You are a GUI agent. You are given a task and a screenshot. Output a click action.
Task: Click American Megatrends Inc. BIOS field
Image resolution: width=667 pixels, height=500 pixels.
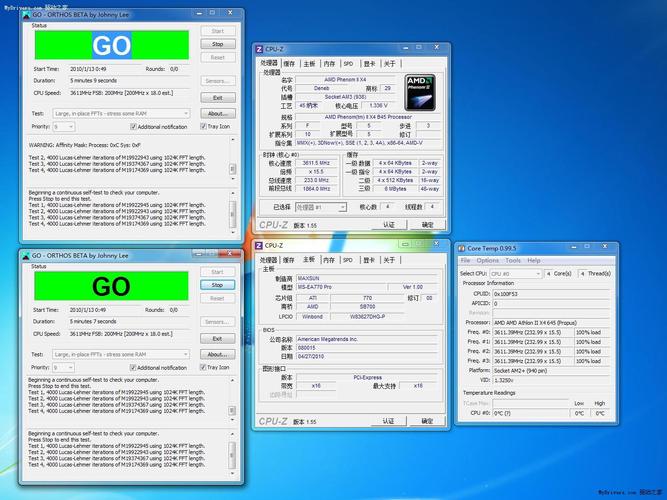(367, 339)
